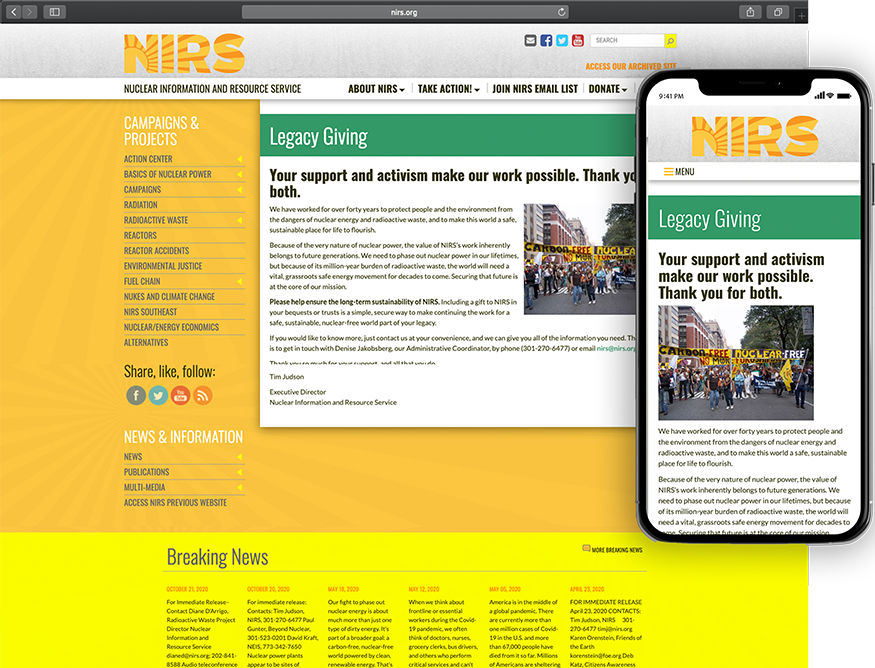Click the email envelope icon in header
Viewport: 875px width, 668px height.
[530, 40]
